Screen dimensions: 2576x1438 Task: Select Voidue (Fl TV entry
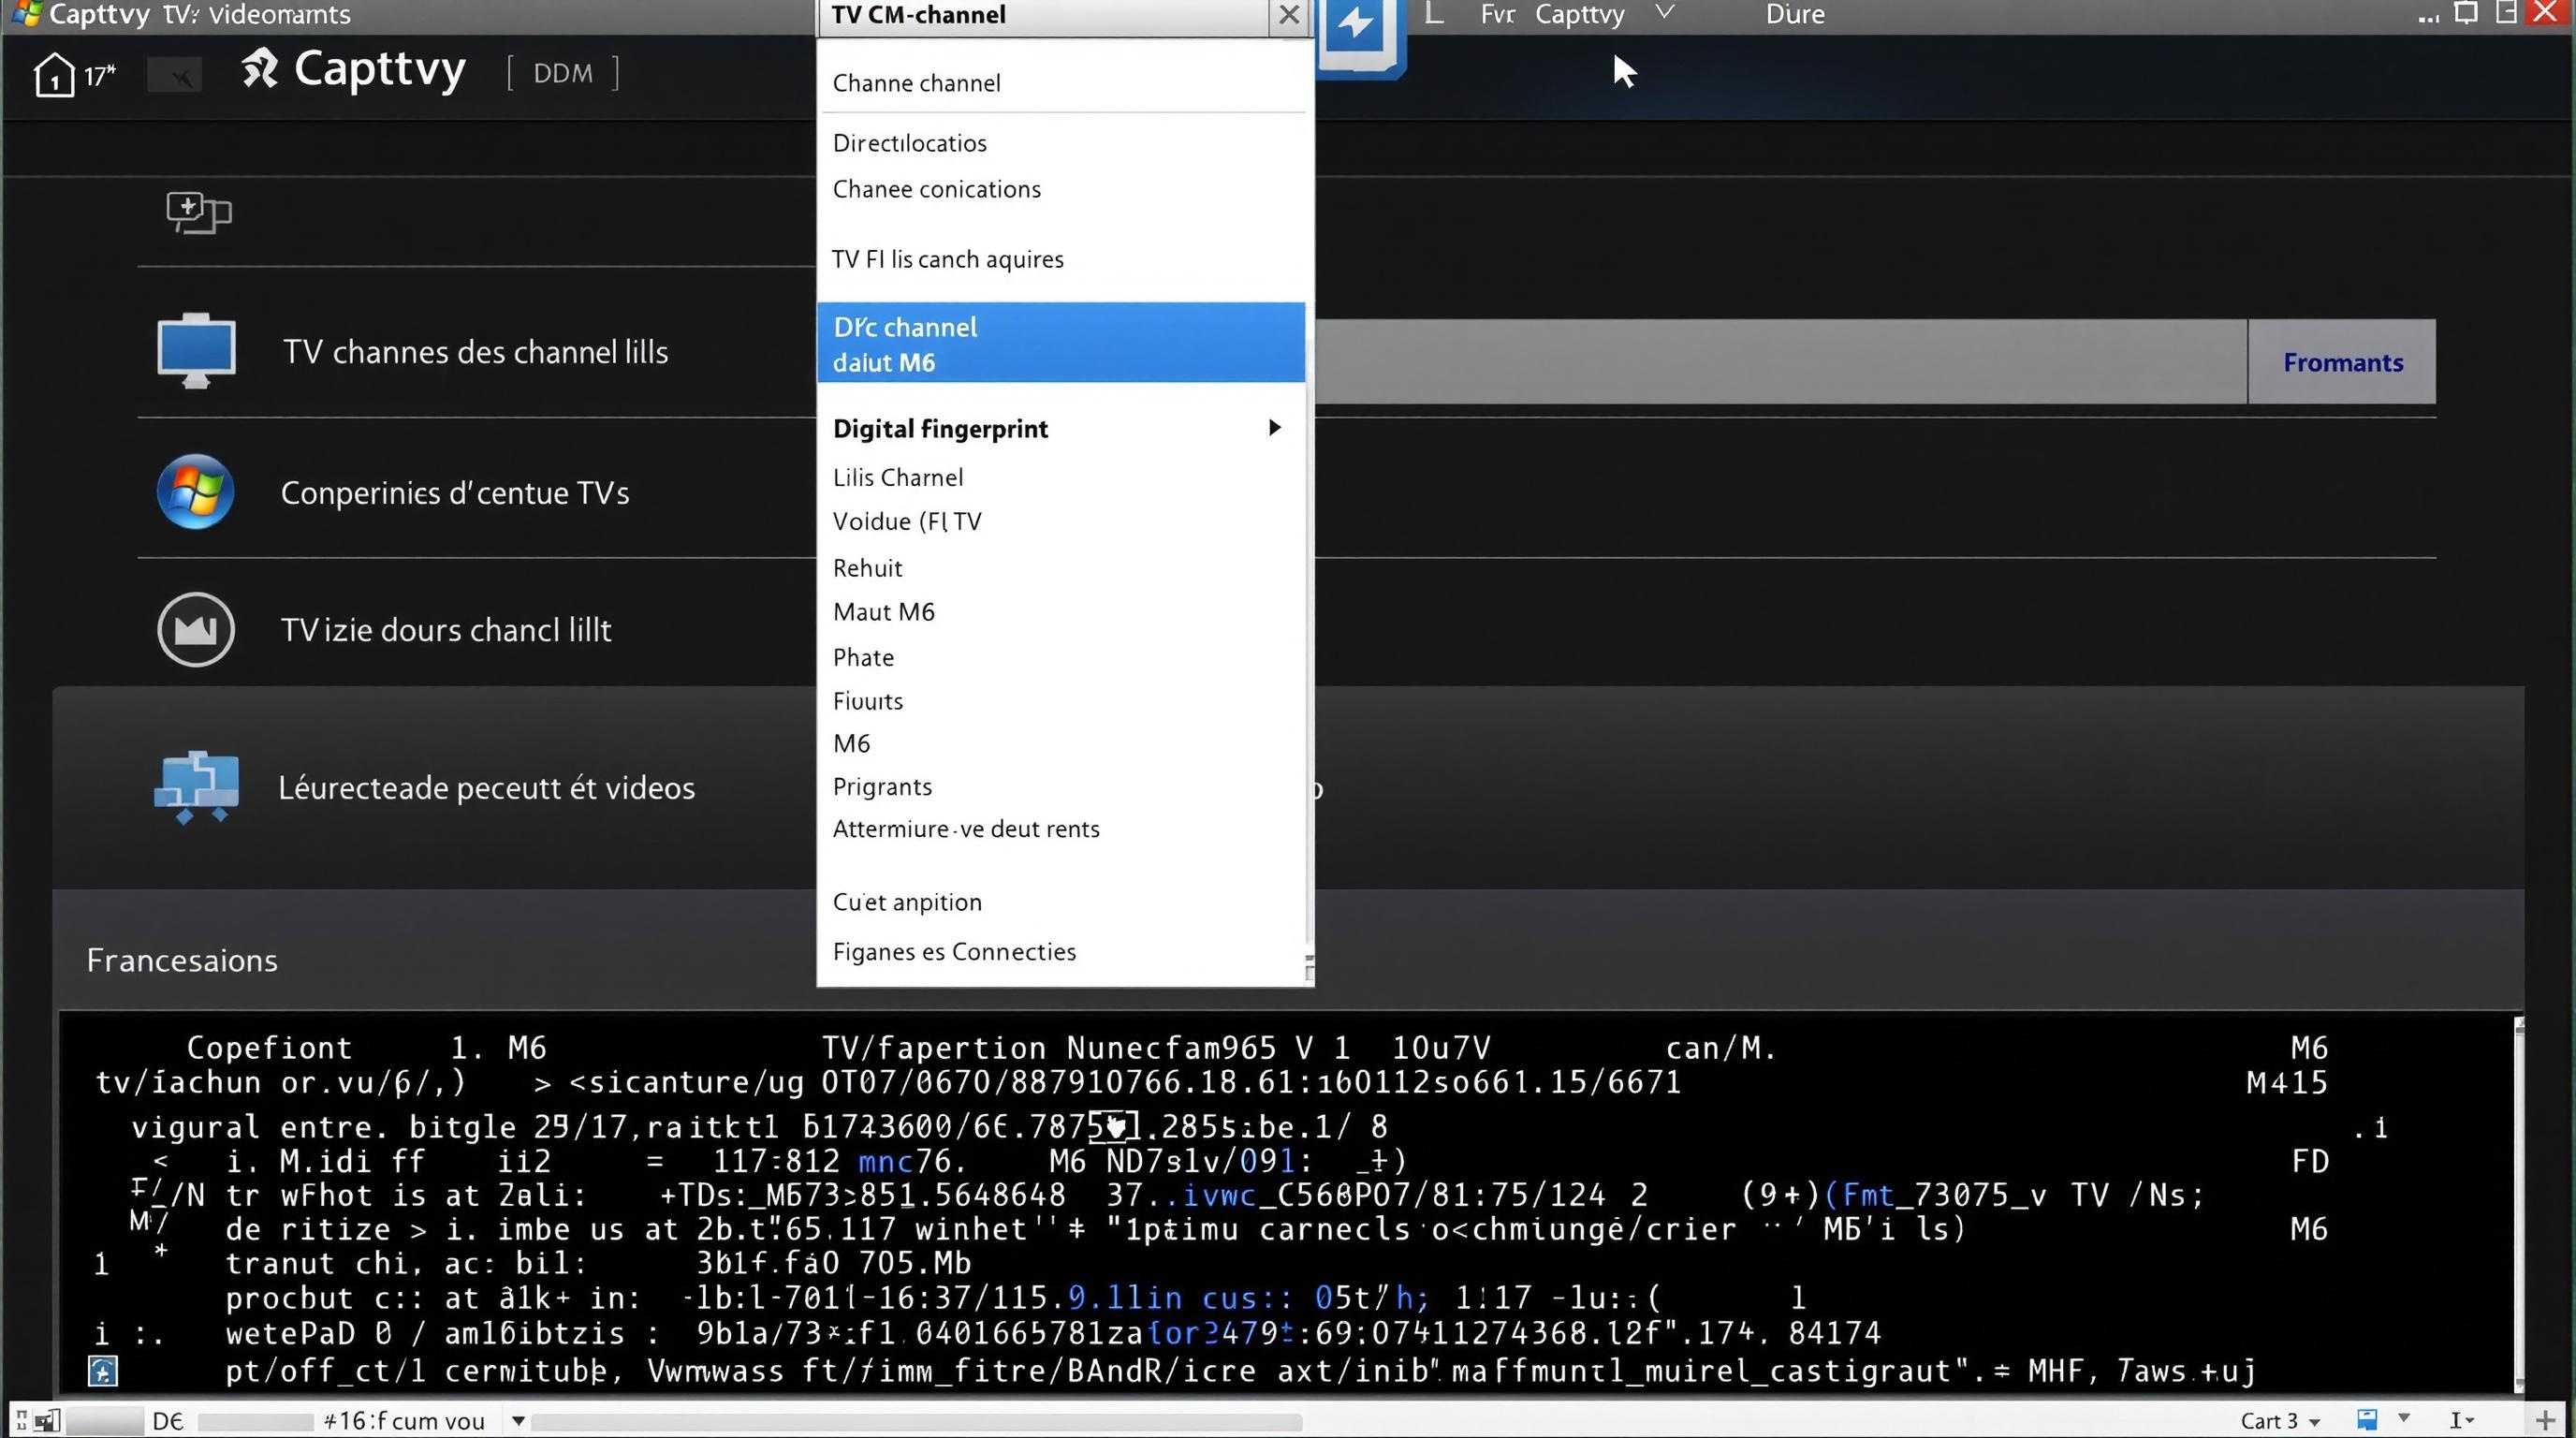pos(907,521)
